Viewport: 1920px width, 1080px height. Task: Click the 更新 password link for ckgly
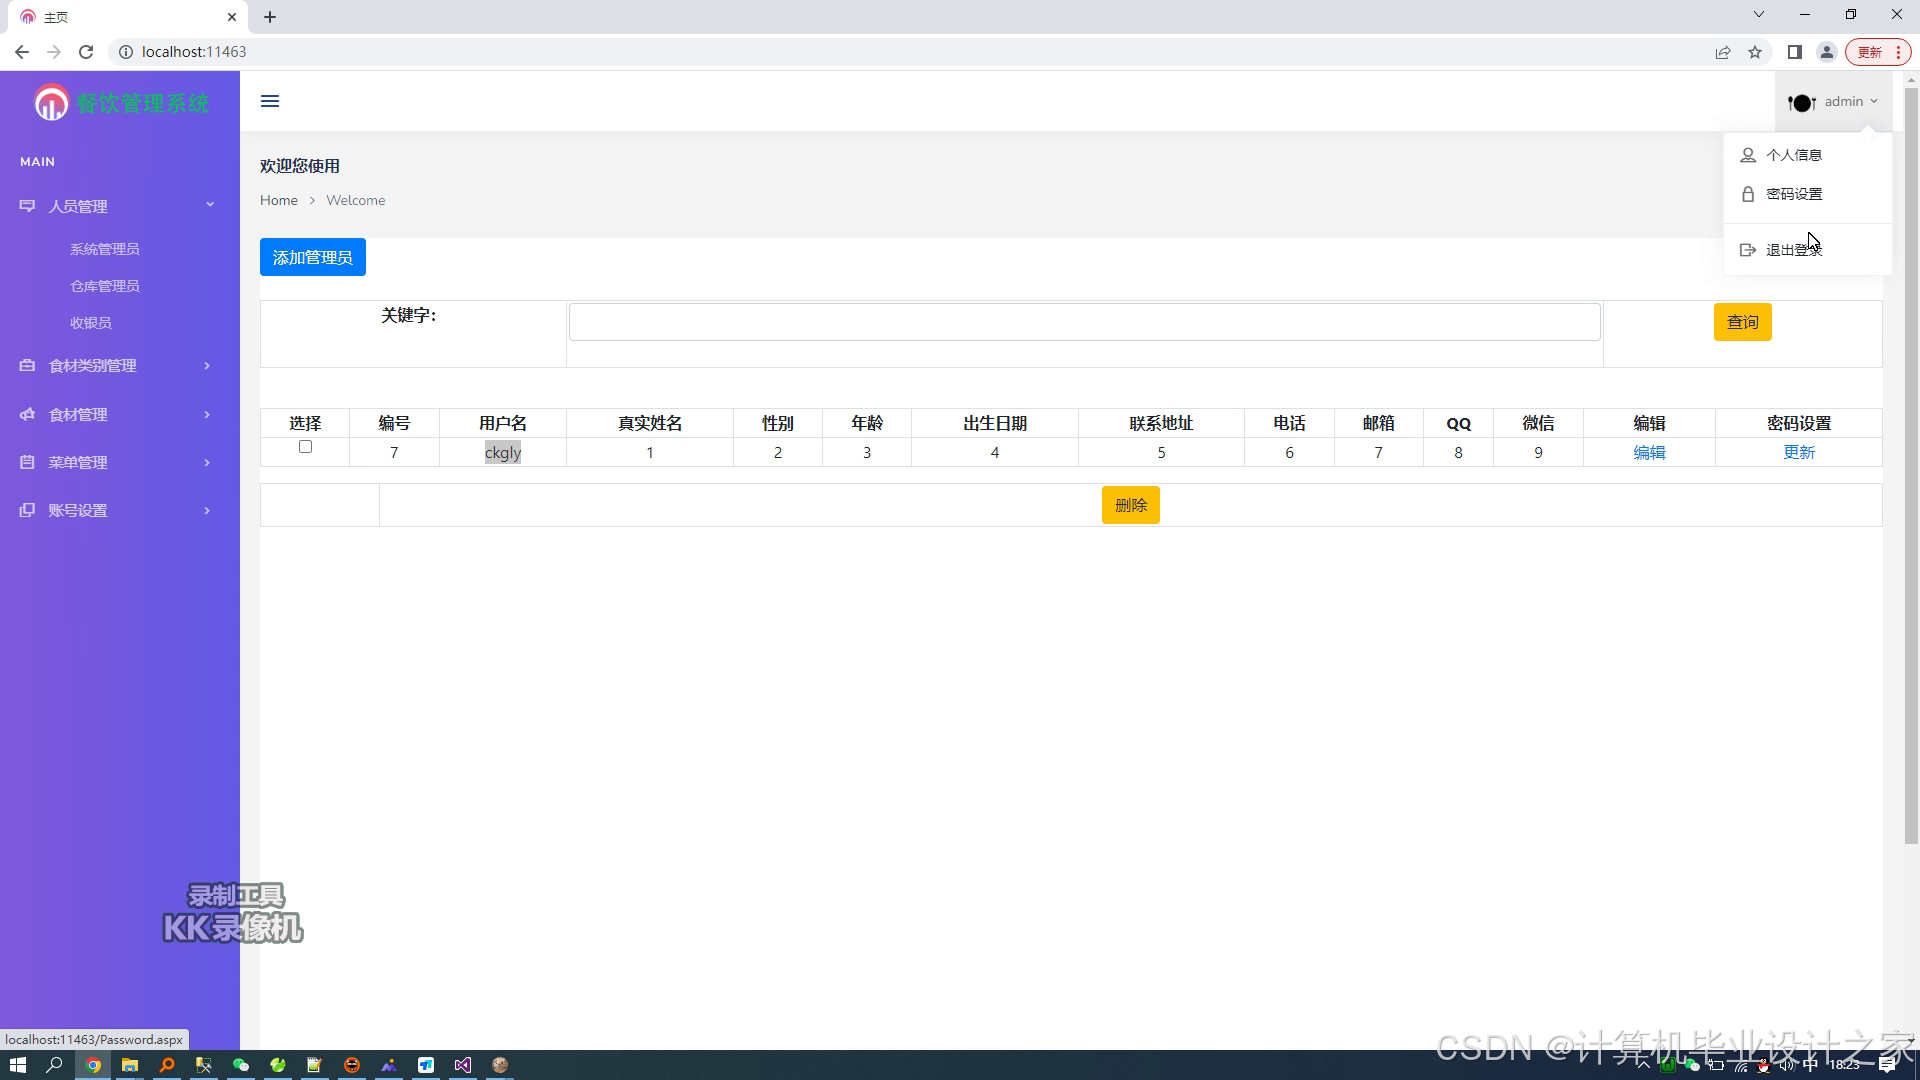[1799, 453]
